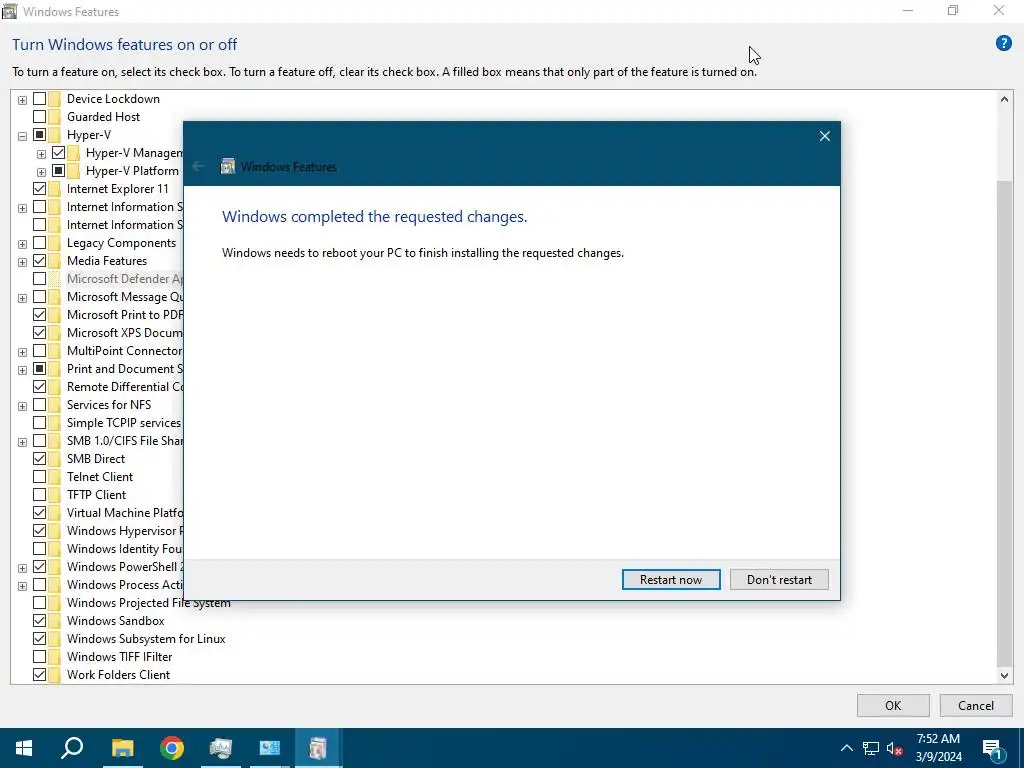Click the Device Lockdown folder icon
The height and width of the screenshot is (768, 1024).
[x=55, y=99]
